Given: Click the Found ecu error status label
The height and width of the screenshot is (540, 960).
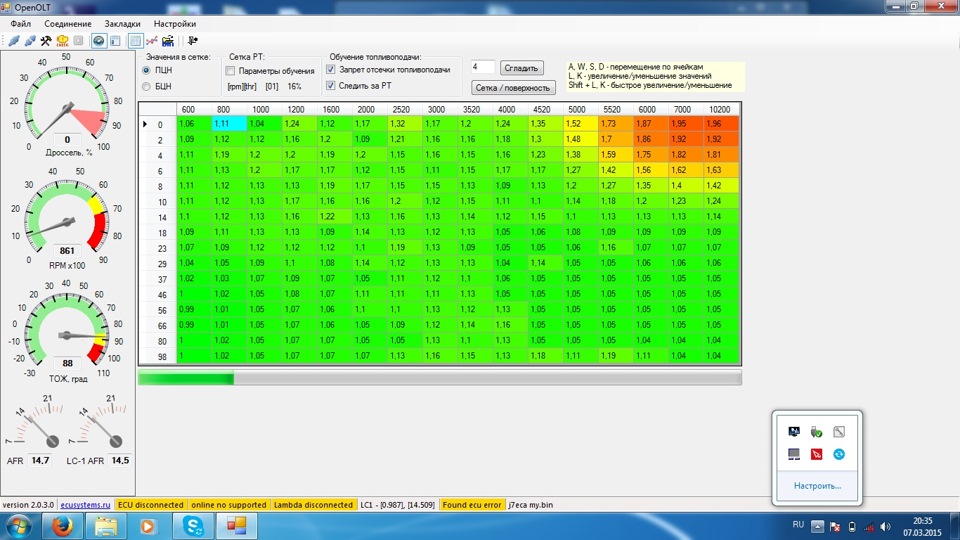Looking at the screenshot, I should tap(471, 505).
